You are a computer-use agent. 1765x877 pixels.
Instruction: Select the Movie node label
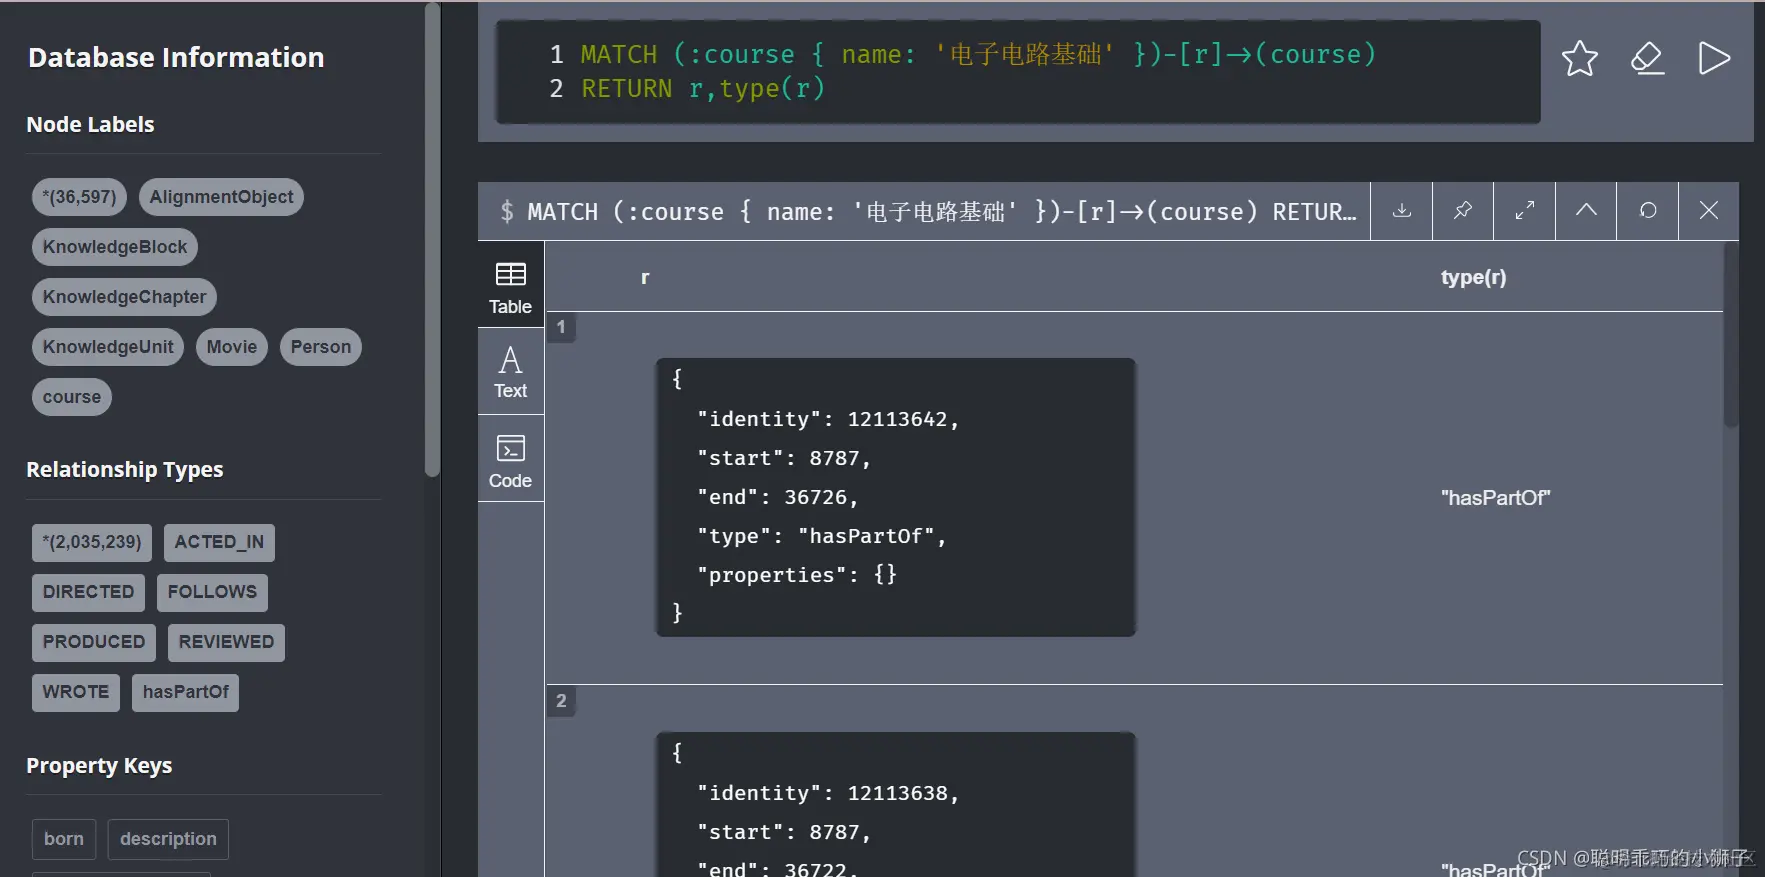tap(232, 347)
